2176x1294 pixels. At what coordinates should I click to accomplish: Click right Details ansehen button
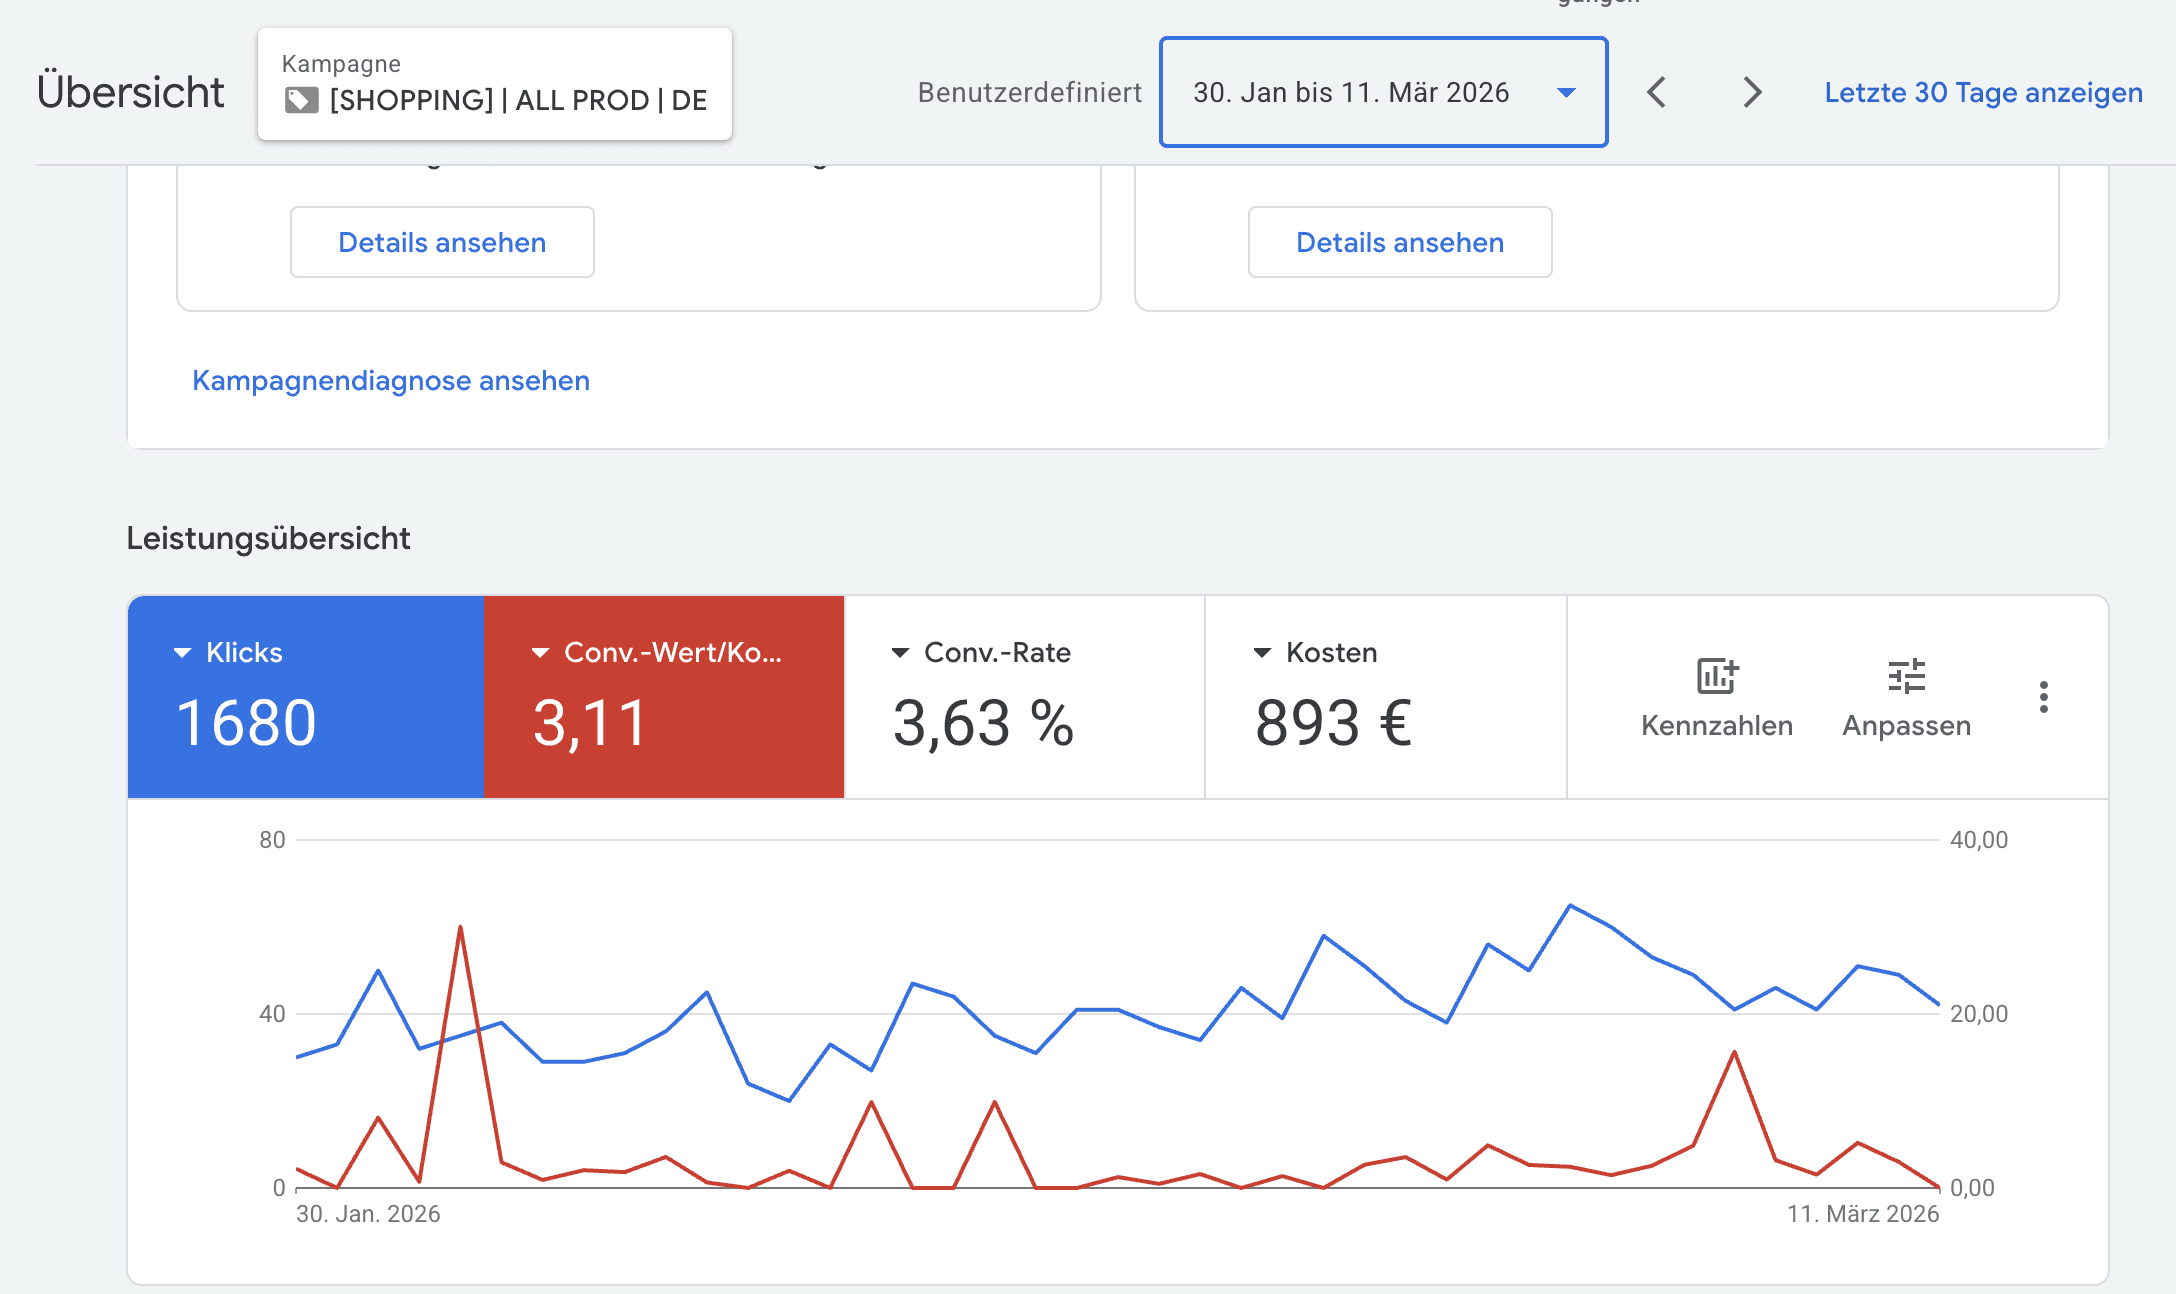click(1399, 242)
